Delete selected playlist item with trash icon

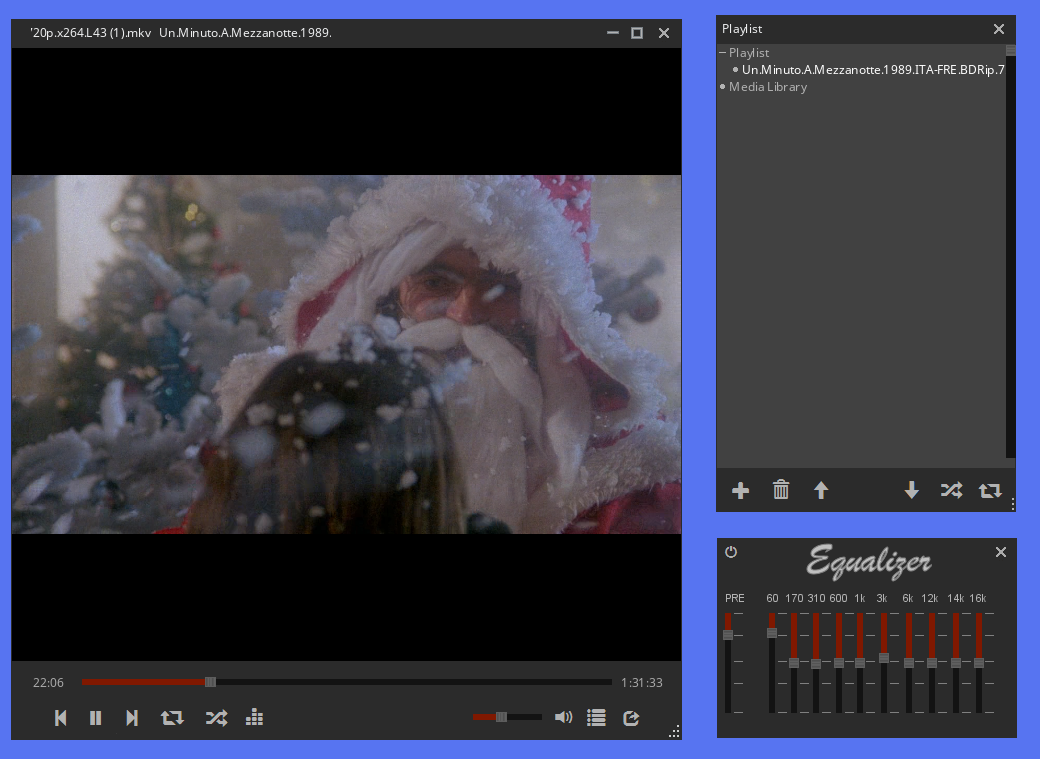click(x=781, y=490)
